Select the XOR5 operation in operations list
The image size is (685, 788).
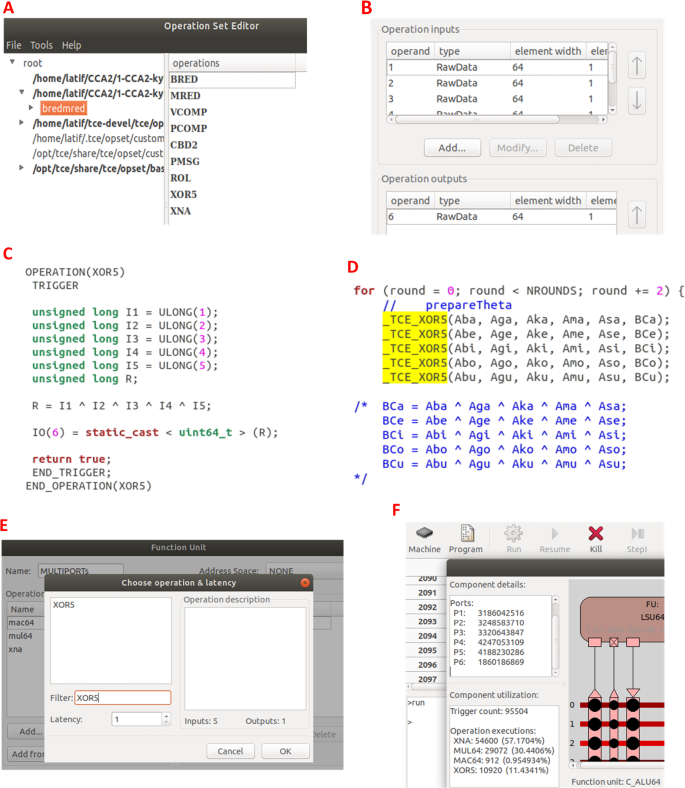[x=183, y=194]
